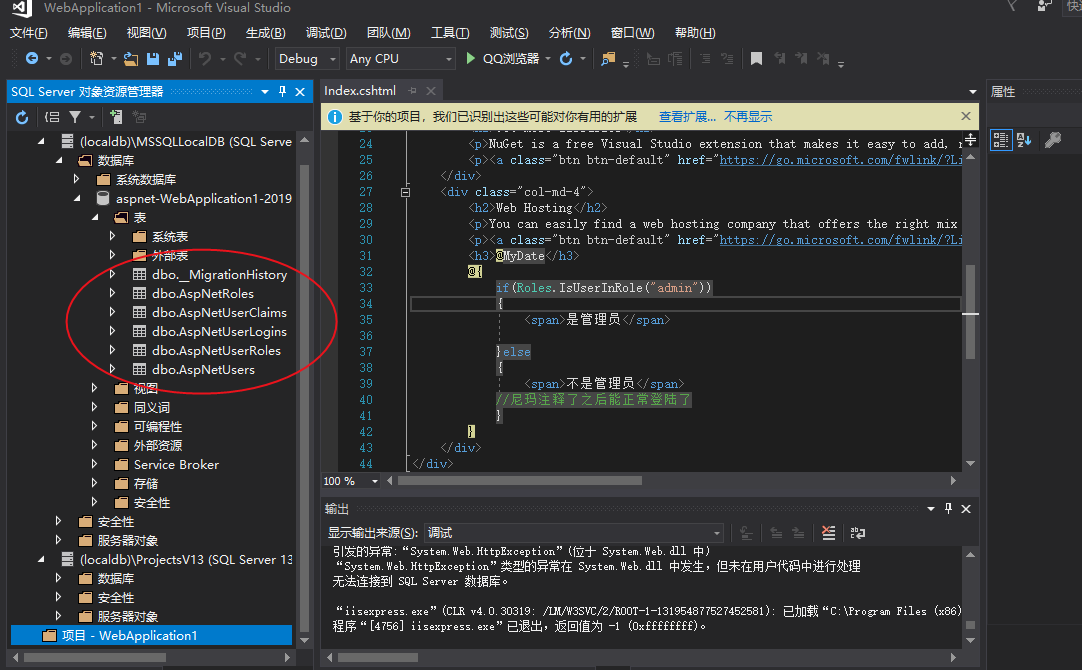This screenshot has height=670, width=1082.
Task: Click the wrench Property Pages icon
Action: point(1052,140)
